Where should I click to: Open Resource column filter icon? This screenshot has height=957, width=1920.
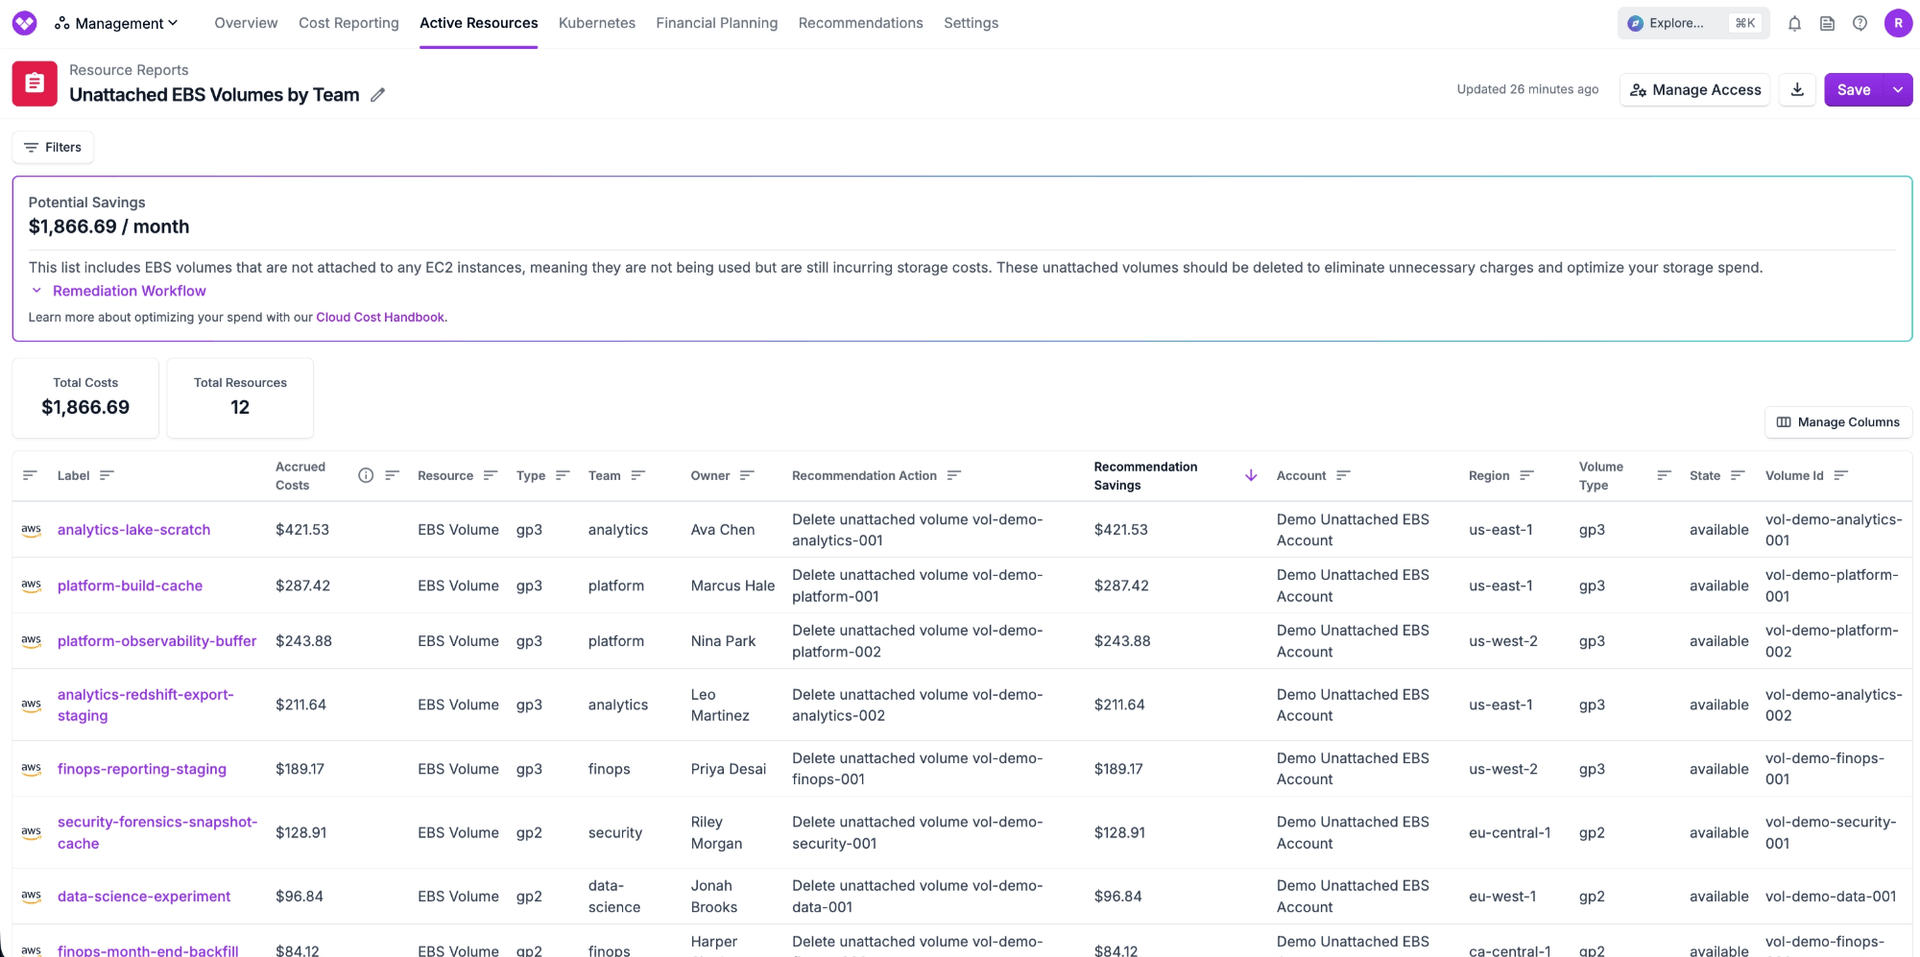tap(490, 475)
